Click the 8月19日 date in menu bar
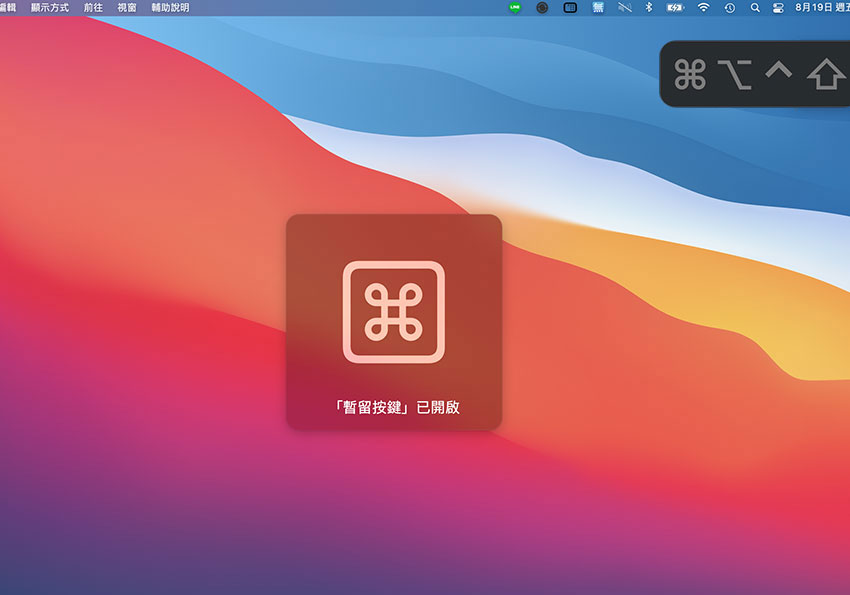The width and height of the screenshot is (850, 595). pyautogui.click(x=814, y=8)
